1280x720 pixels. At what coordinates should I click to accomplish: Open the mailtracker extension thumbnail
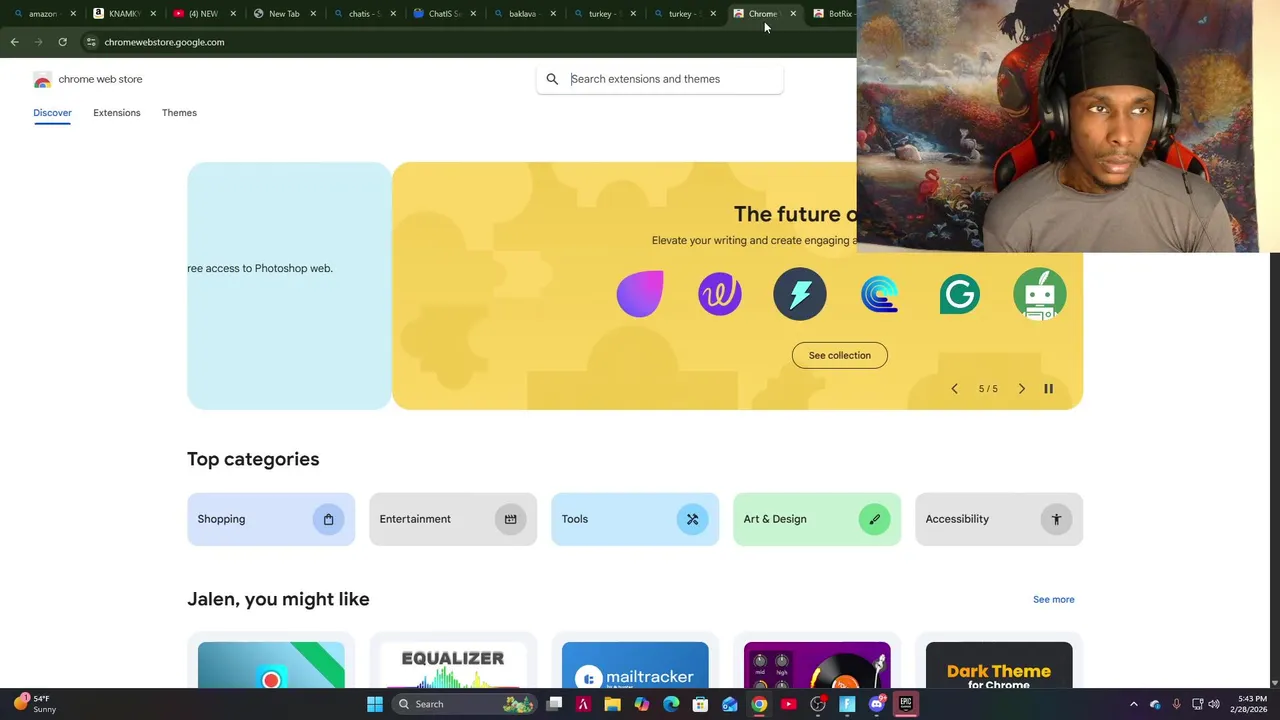coord(635,665)
